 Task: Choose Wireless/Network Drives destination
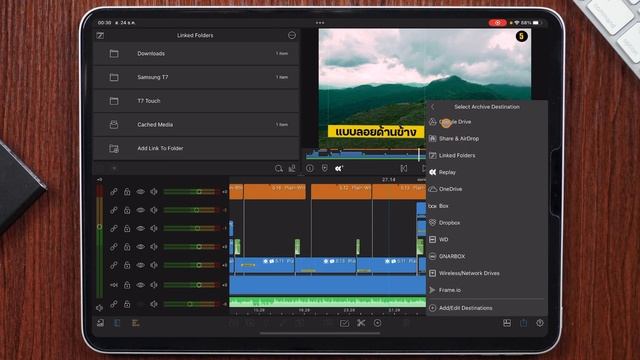(486, 273)
